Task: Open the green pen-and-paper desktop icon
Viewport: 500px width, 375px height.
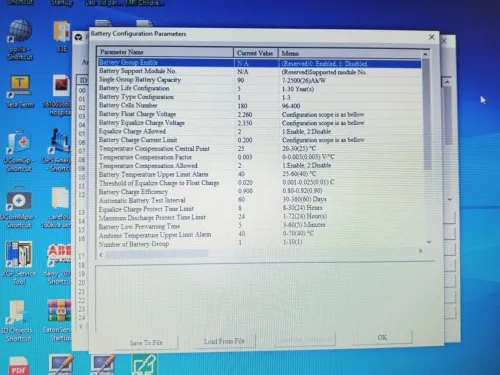Action: pos(145,365)
